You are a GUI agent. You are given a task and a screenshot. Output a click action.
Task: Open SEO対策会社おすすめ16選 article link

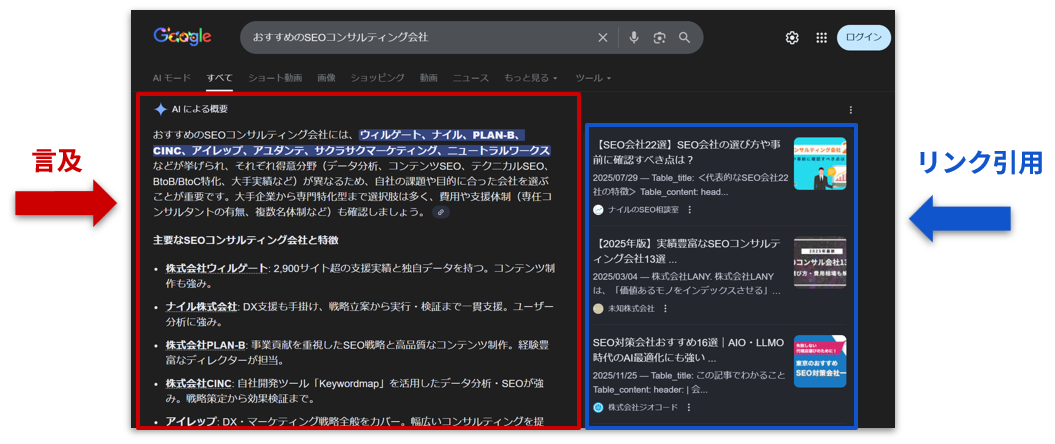[688, 350]
